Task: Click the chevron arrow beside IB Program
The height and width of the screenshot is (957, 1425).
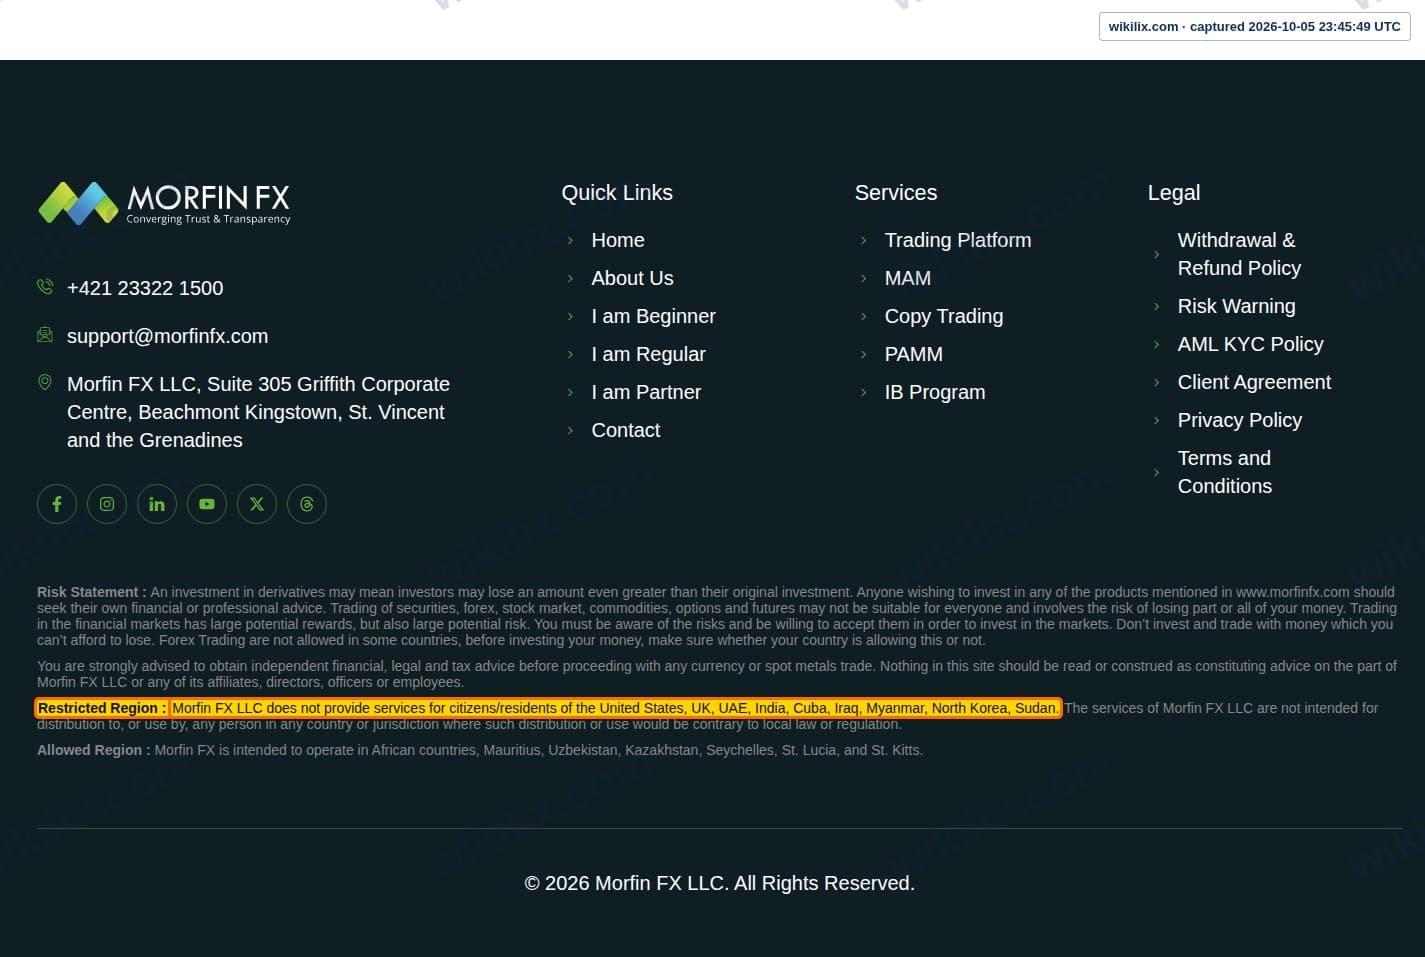Action: pyautogui.click(x=863, y=392)
